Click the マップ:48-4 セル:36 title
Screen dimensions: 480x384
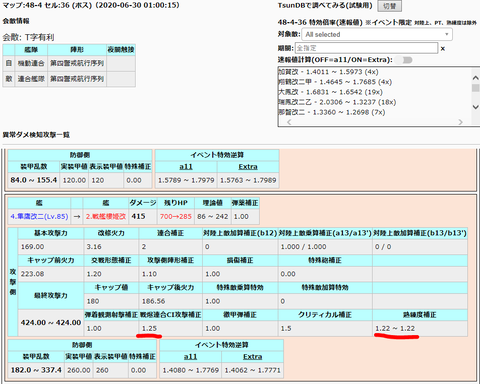(91, 5)
